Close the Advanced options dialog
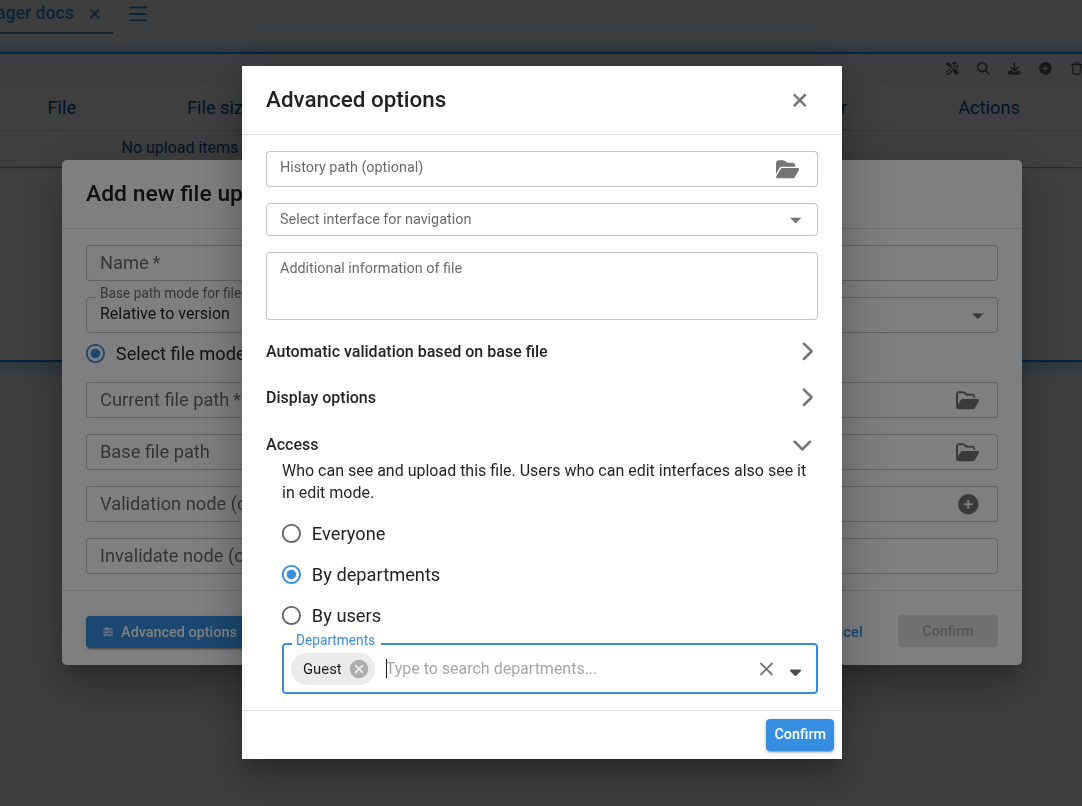Viewport: 1082px width, 806px height. 799,101
